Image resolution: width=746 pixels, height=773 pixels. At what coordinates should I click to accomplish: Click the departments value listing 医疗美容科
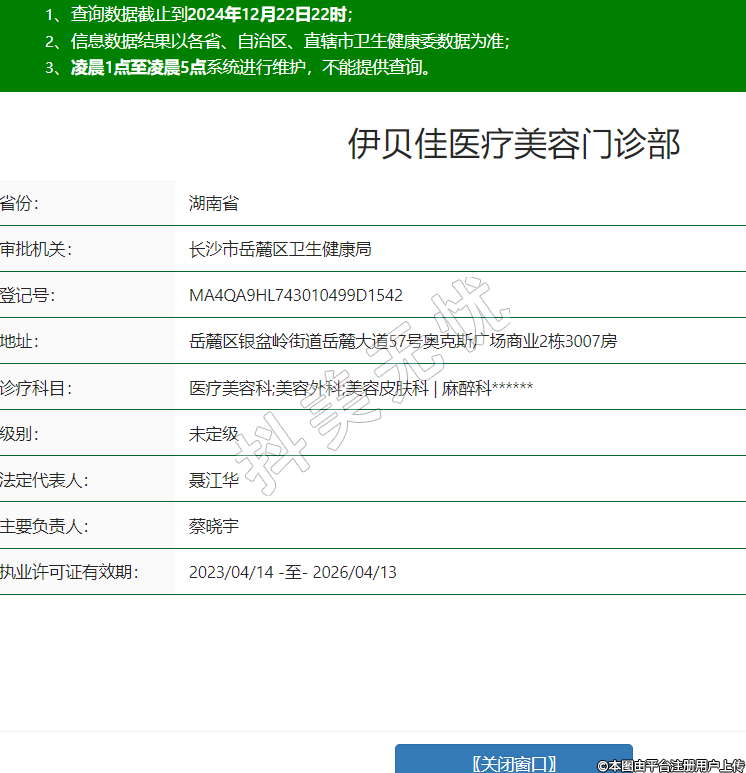(361, 387)
